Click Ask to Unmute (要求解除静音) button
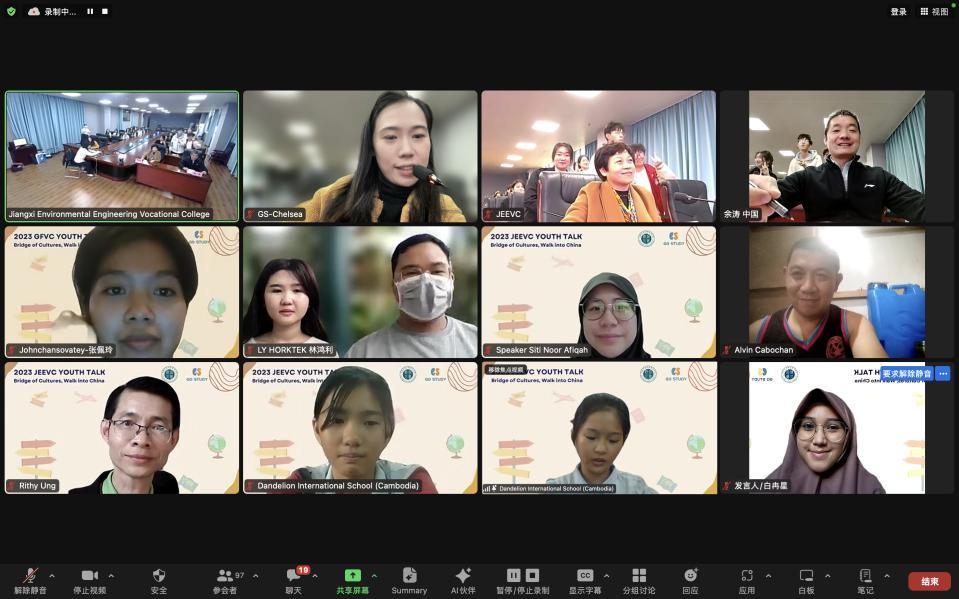The width and height of the screenshot is (959, 599). 906,374
